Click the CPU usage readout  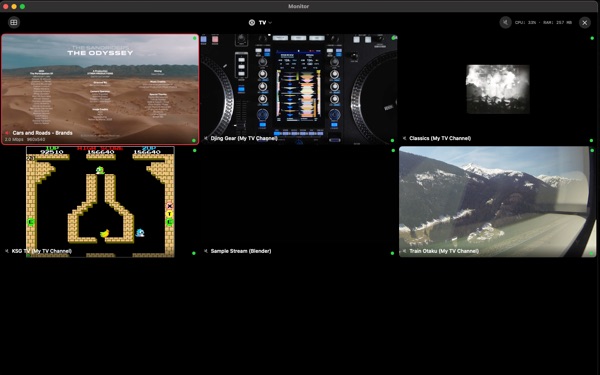[525, 23]
